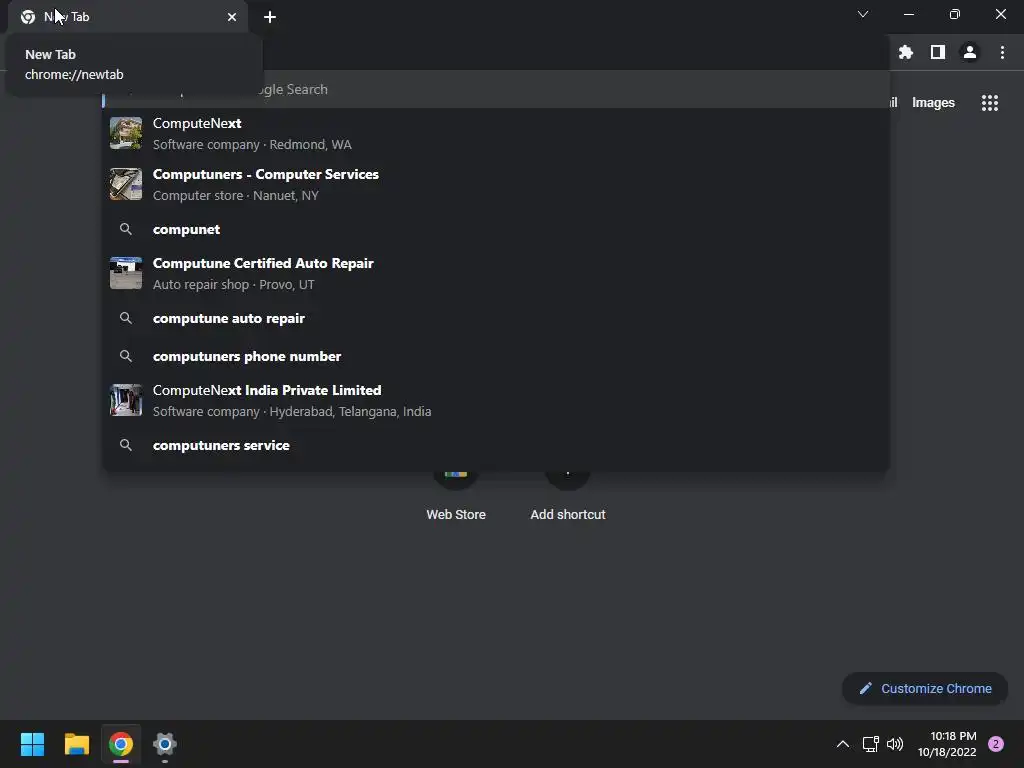Choose Computuners - Computer Services suggestion
Screen dimensions: 1024x768
496,184
